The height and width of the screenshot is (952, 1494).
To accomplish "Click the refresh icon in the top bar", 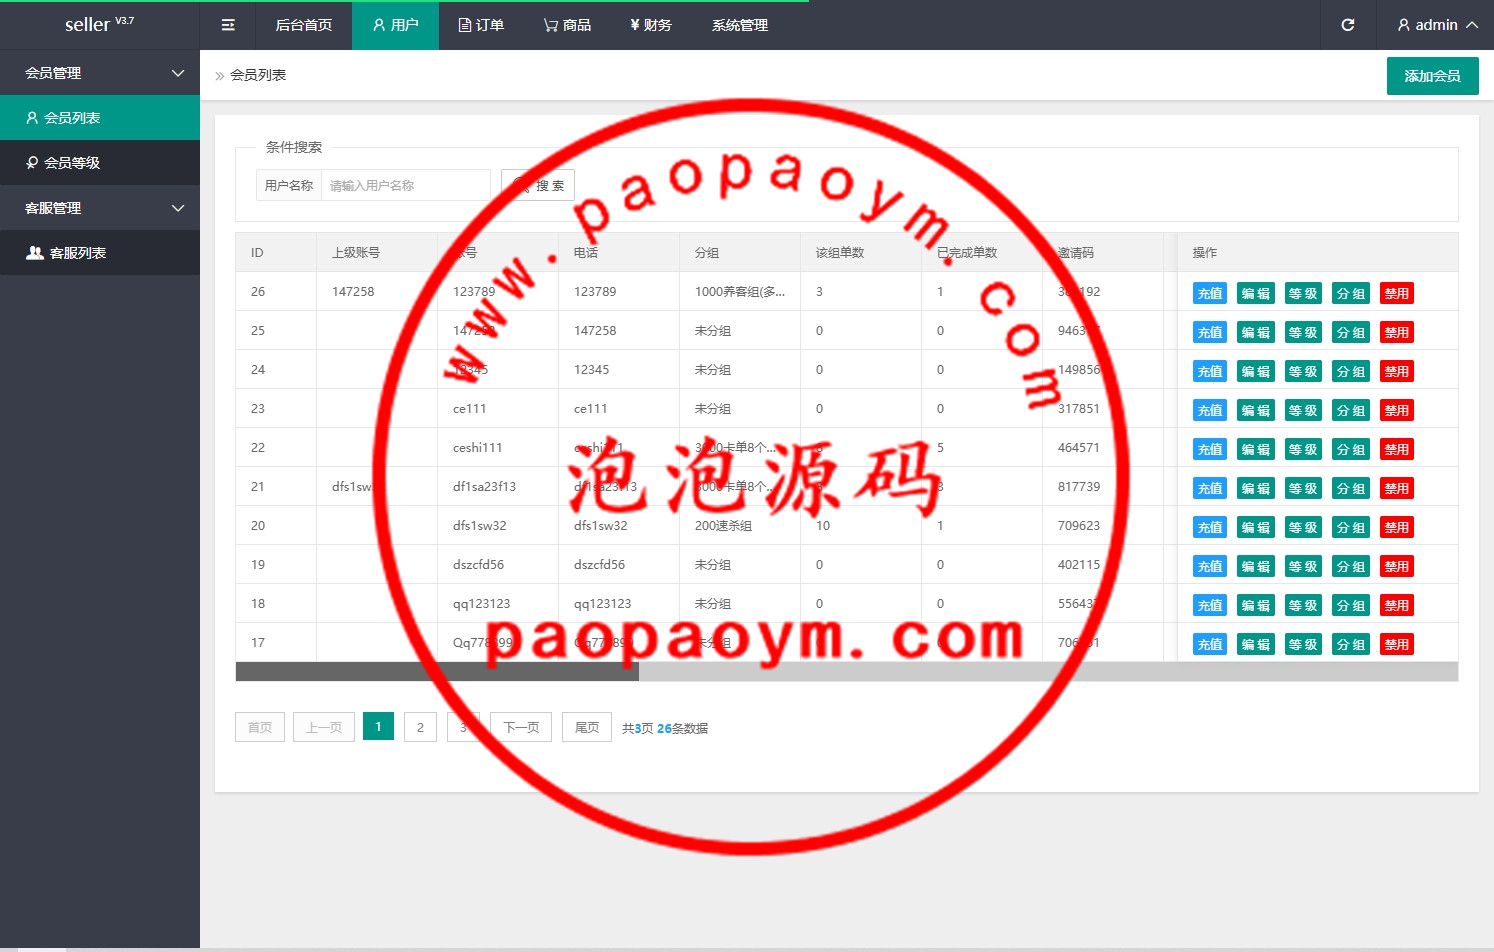I will [1347, 25].
